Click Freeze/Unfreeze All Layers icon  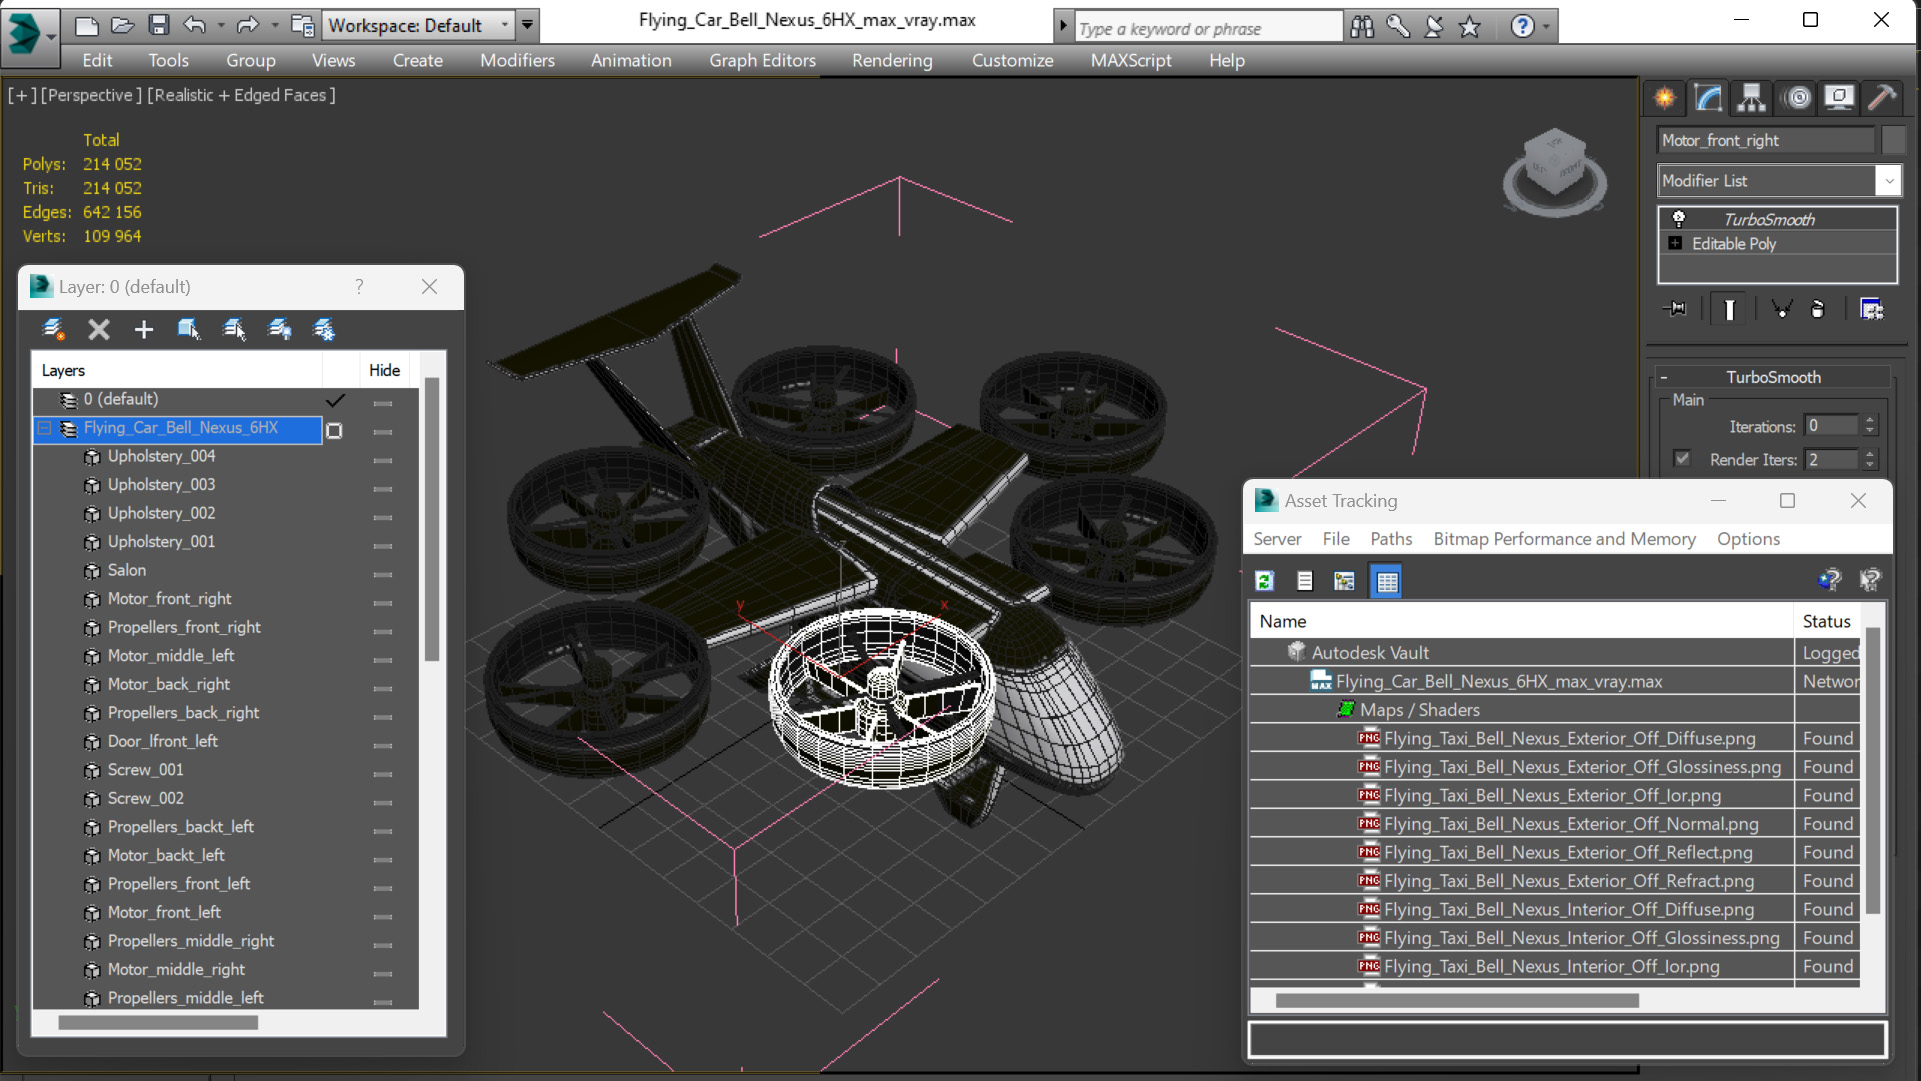[324, 329]
